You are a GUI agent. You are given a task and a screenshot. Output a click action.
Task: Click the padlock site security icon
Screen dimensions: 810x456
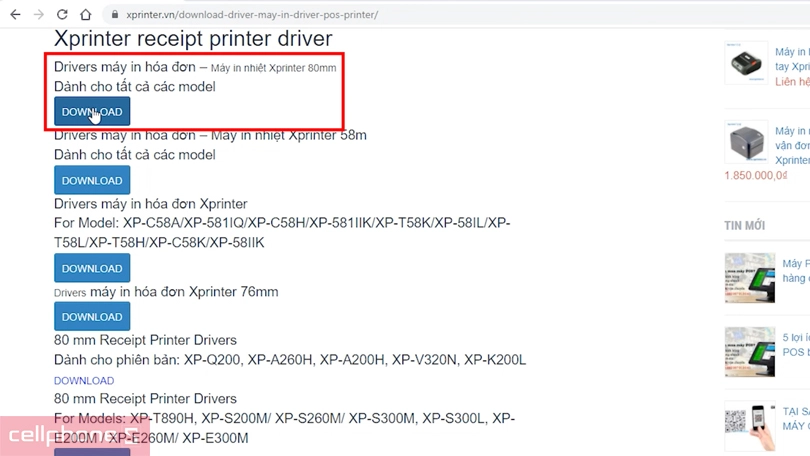tap(115, 14)
